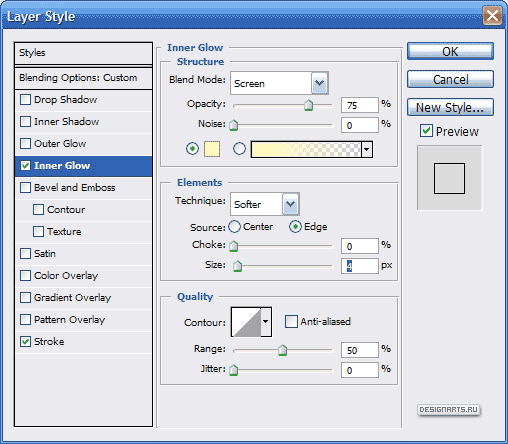The width and height of the screenshot is (508, 444).
Task: Click the Cancel button
Action: click(x=450, y=79)
